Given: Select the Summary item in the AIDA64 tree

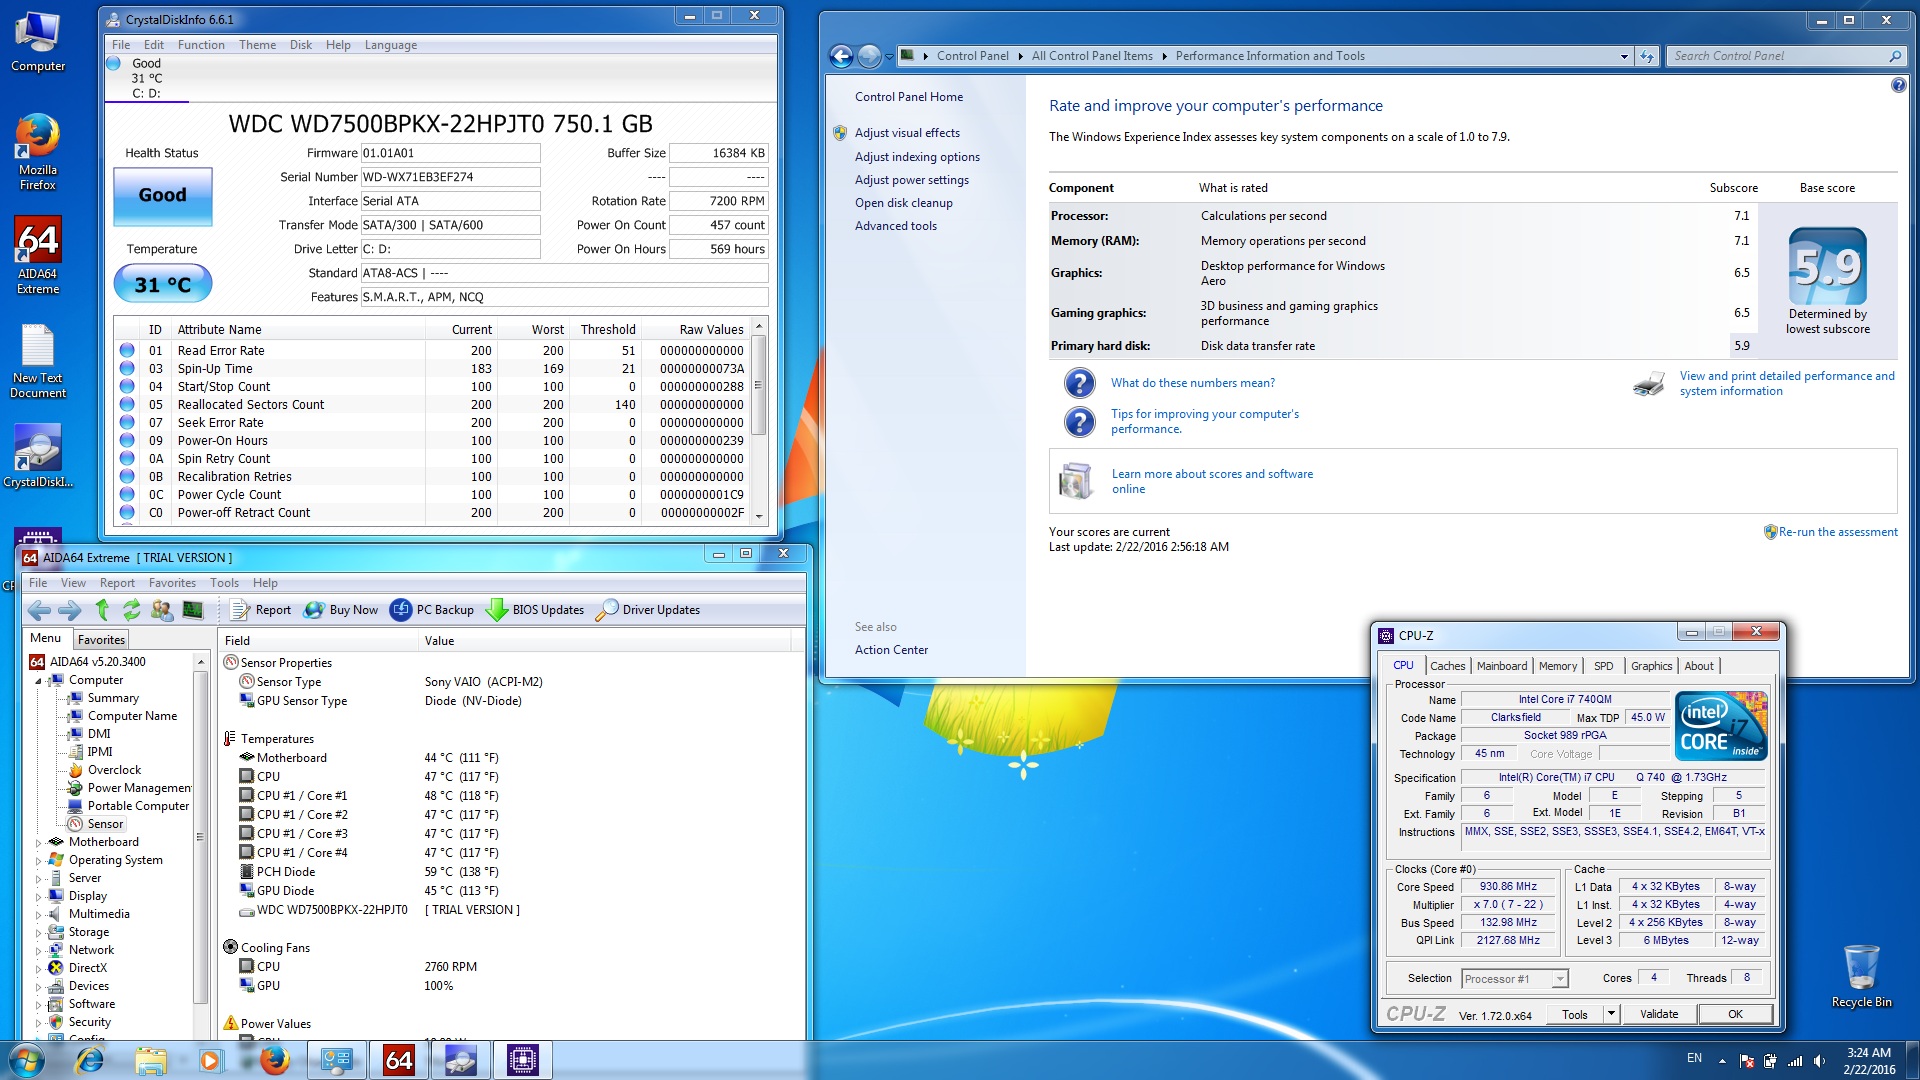Looking at the screenshot, I should click(x=113, y=698).
